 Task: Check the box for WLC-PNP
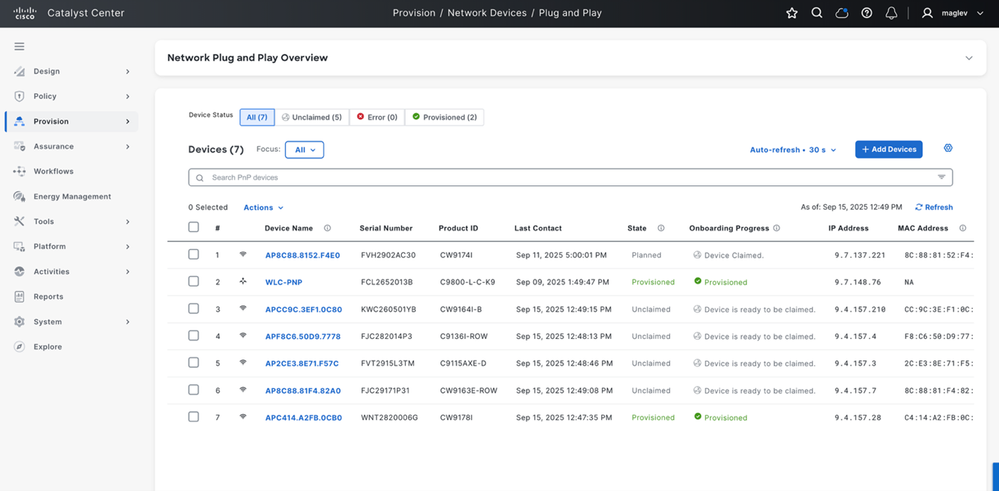click(194, 281)
